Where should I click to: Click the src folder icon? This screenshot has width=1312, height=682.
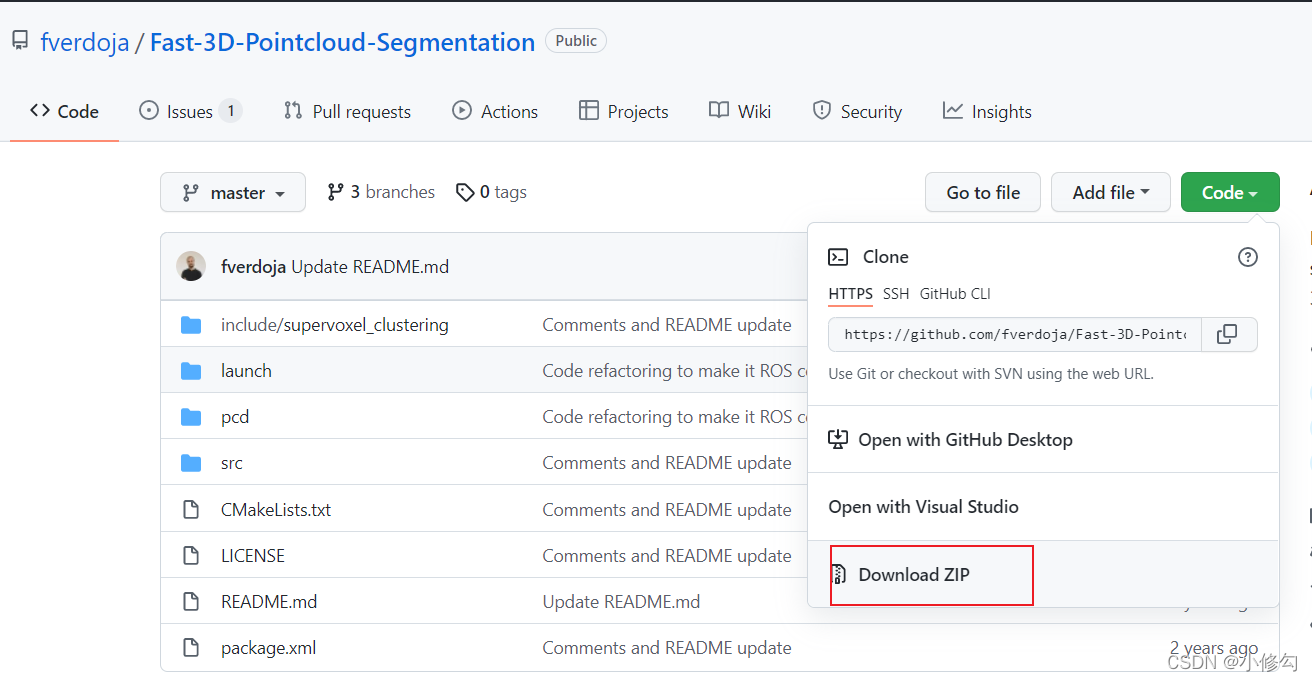191,463
